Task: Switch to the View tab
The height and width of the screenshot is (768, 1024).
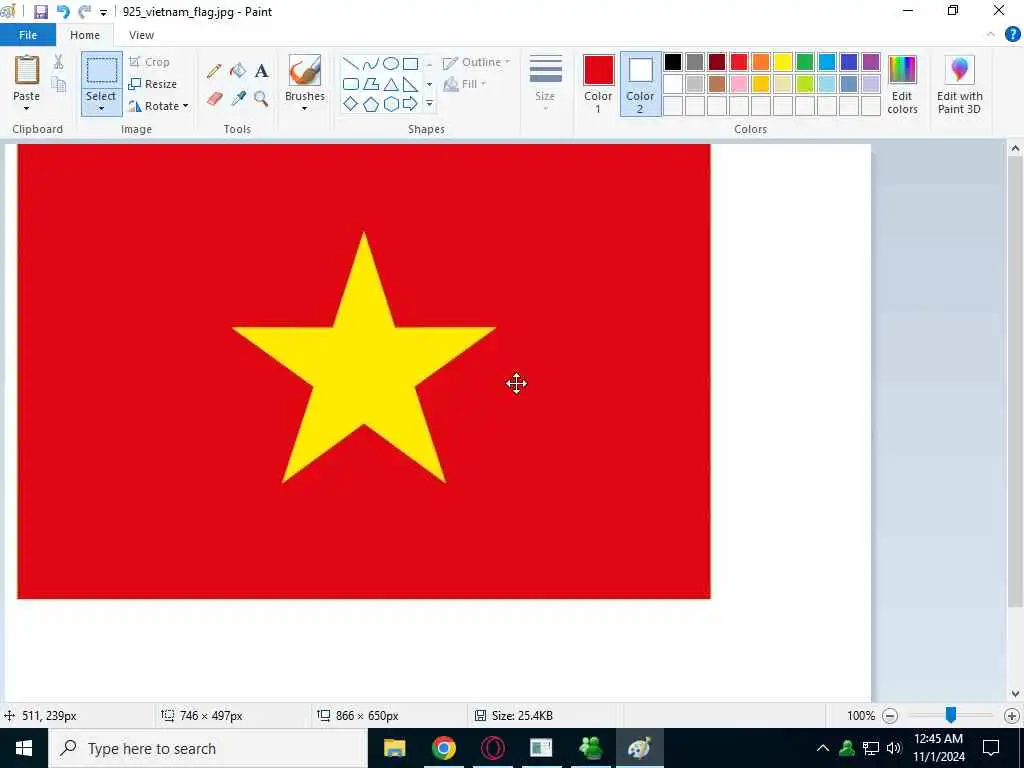Action: [x=141, y=35]
